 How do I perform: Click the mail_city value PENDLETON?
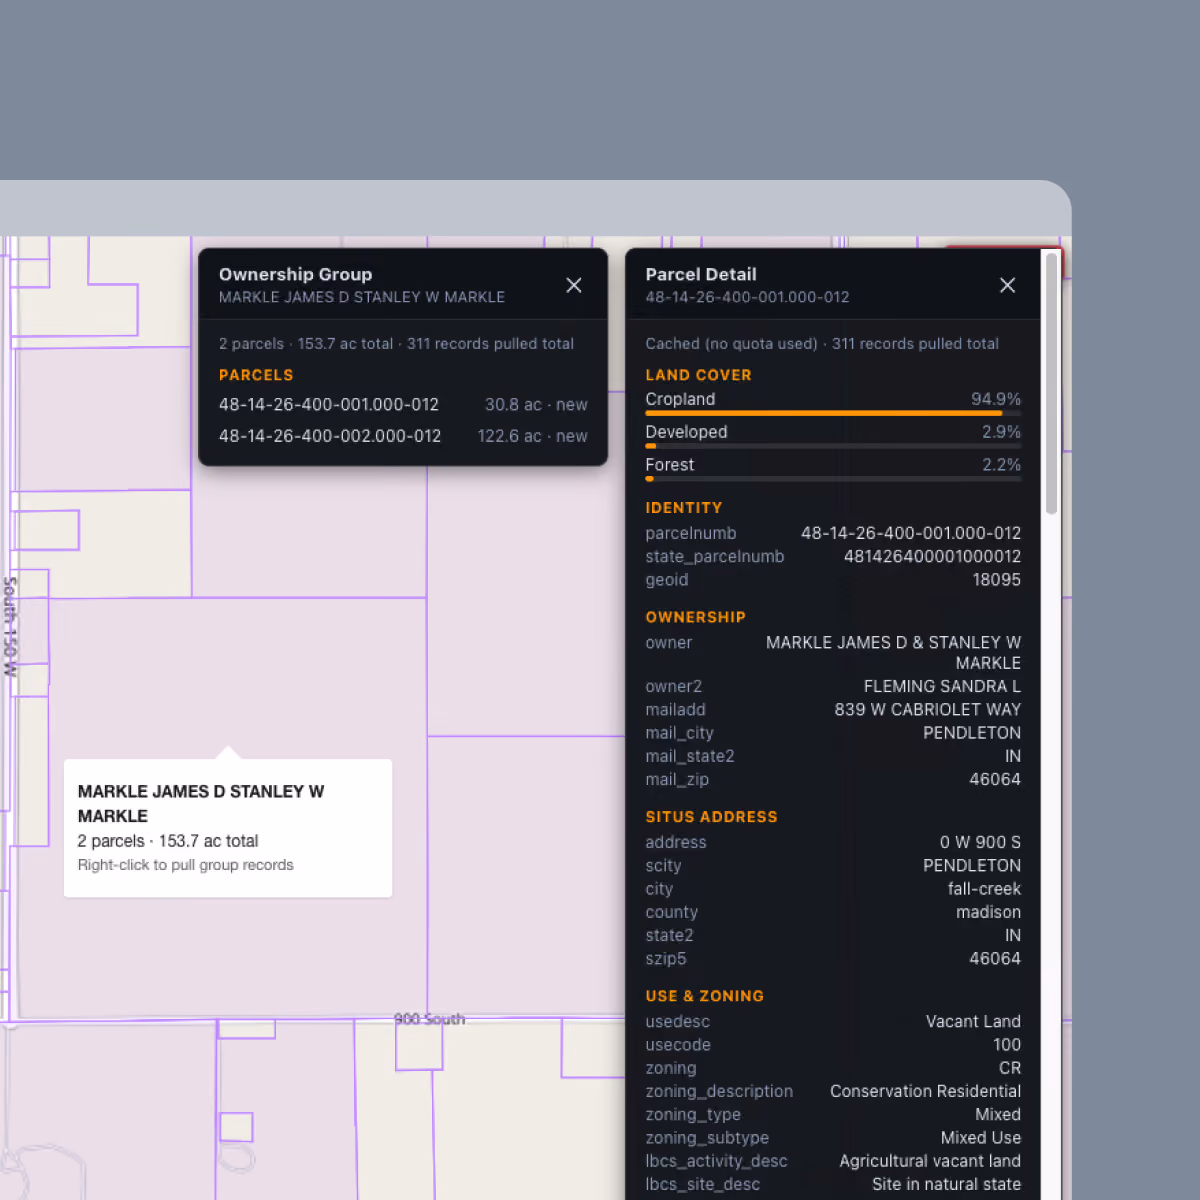coord(972,733)
